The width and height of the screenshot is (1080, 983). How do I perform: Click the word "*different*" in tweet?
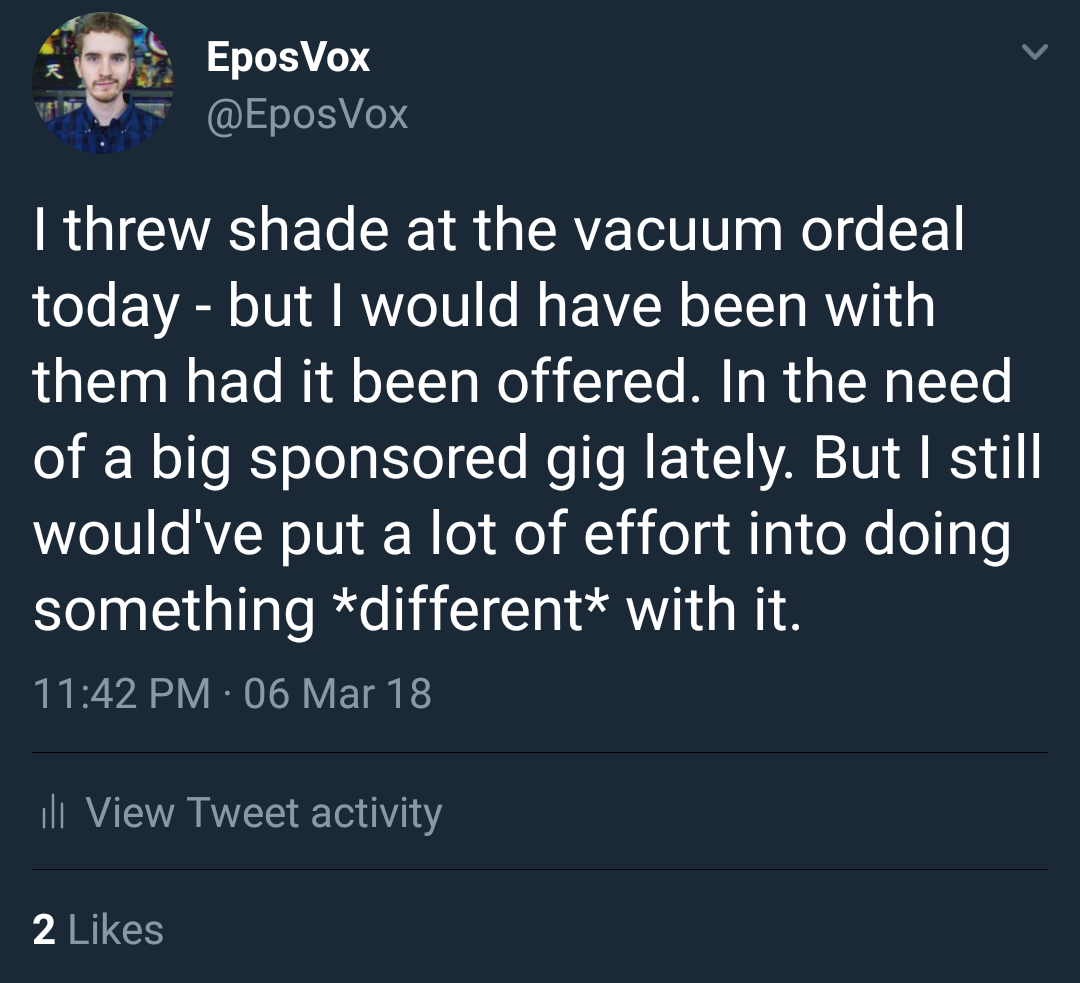tap(470, 609)
